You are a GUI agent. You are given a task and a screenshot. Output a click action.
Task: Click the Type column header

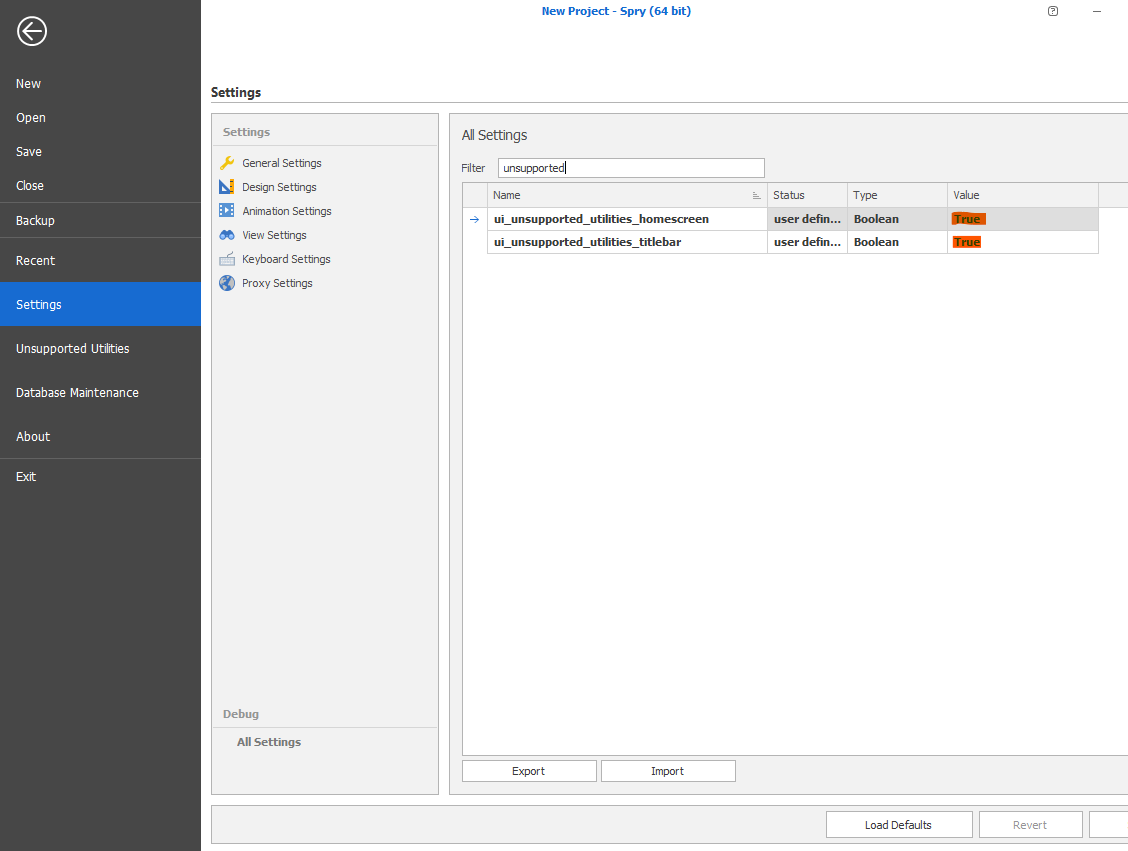click(896, 195)
